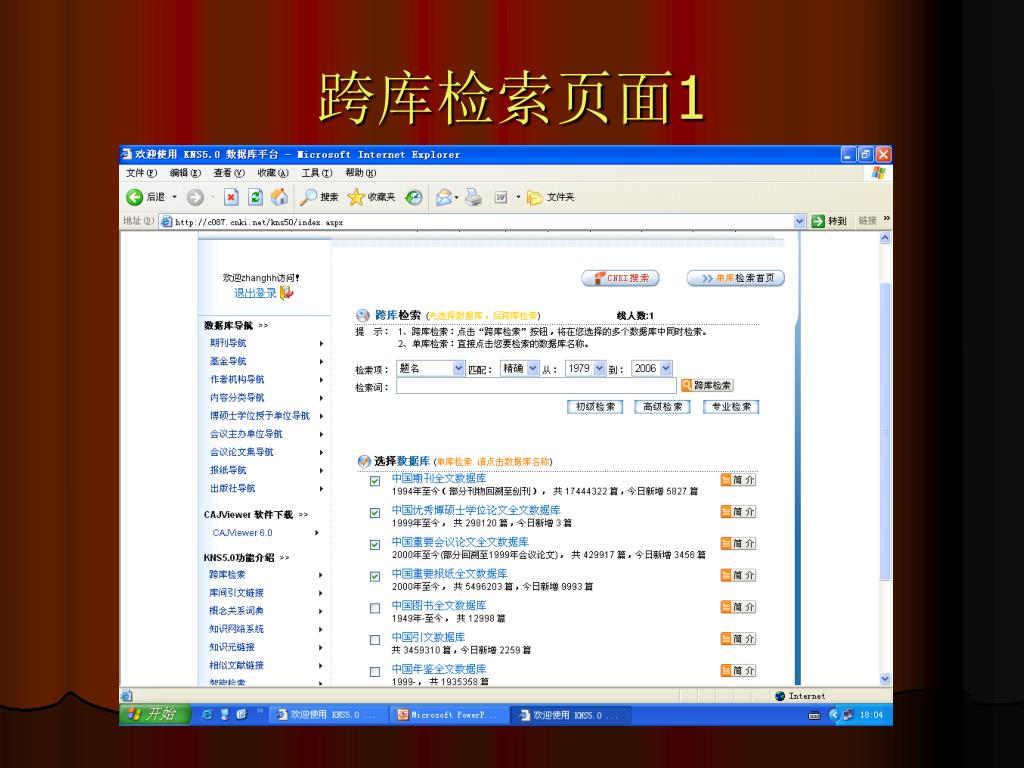Click the Refresh page icon
This screenshot has height=768, width=1024.
tap(255, 197)
